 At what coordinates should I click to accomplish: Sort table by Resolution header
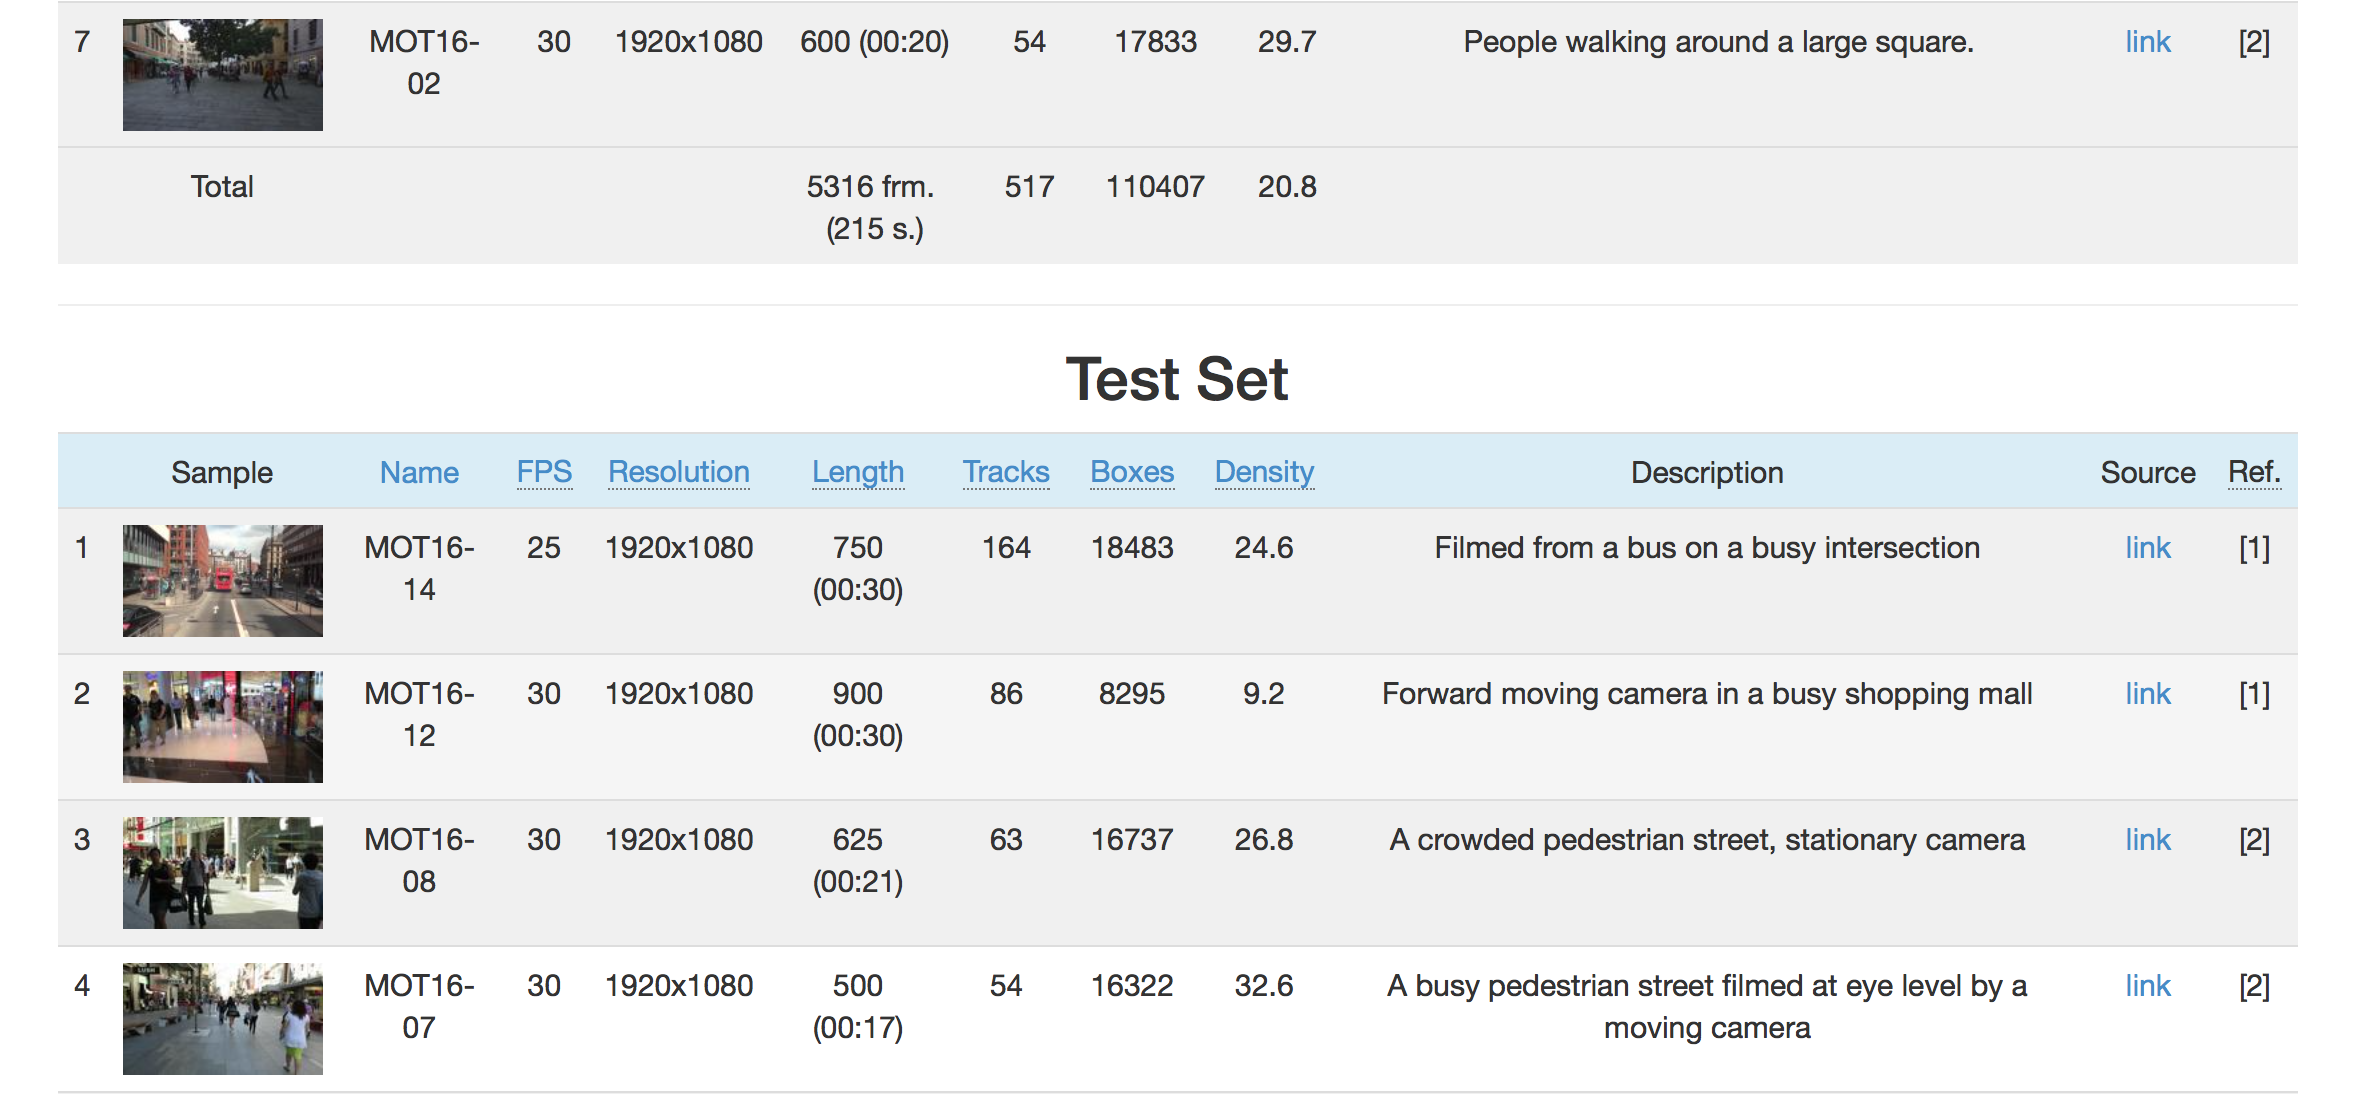tap(678, 472)
